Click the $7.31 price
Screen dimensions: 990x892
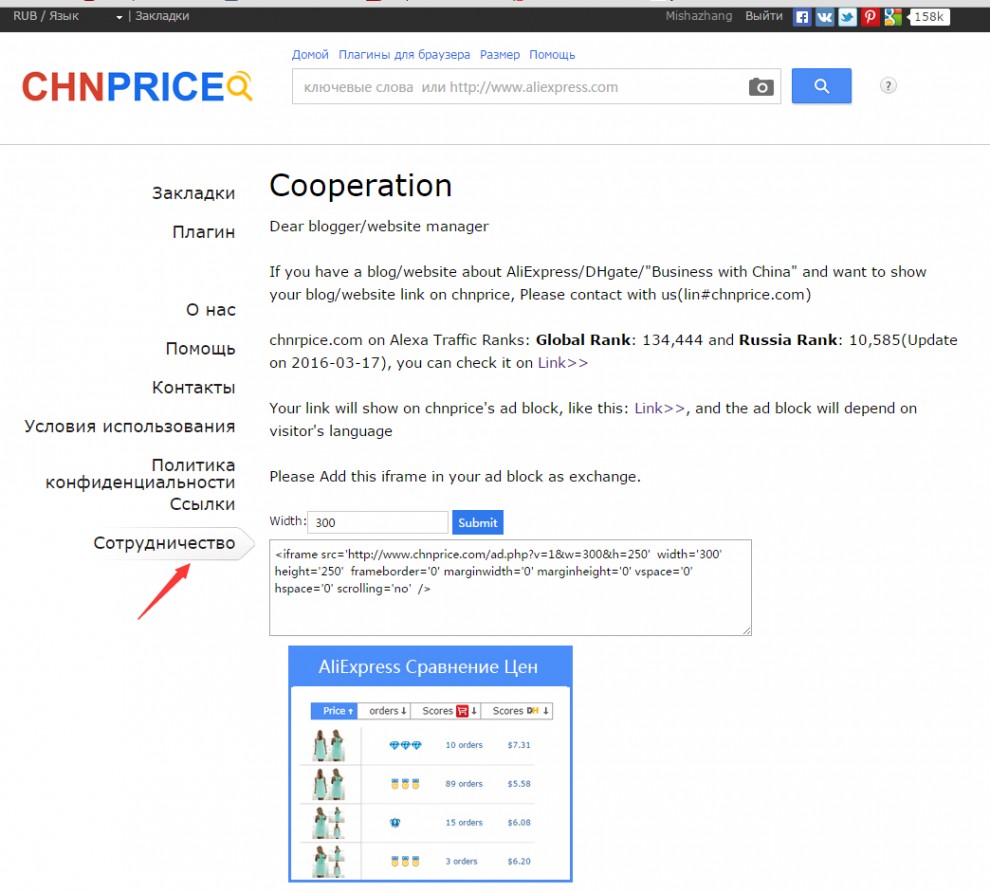pyautogui.click(x=519, y=745)
